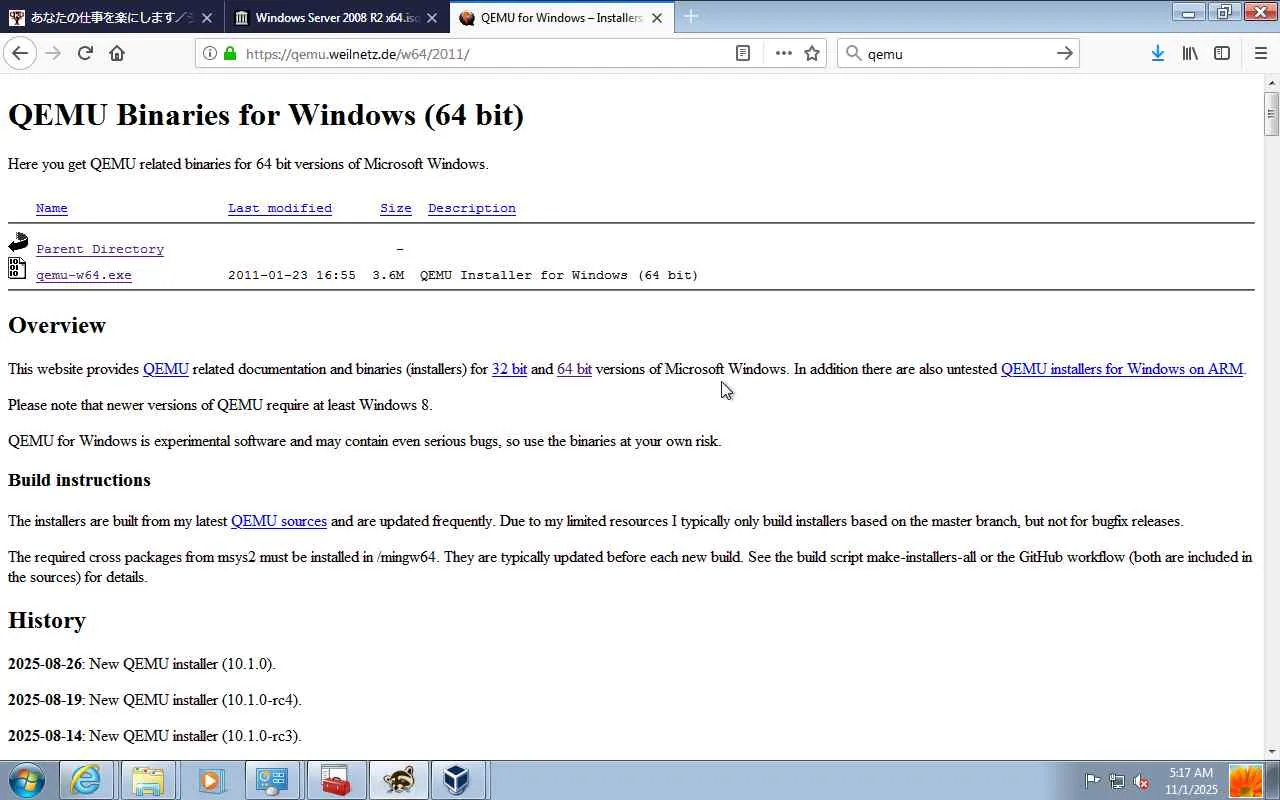
Task: Click the orange flower tray icon
Action: [1246, 780]
